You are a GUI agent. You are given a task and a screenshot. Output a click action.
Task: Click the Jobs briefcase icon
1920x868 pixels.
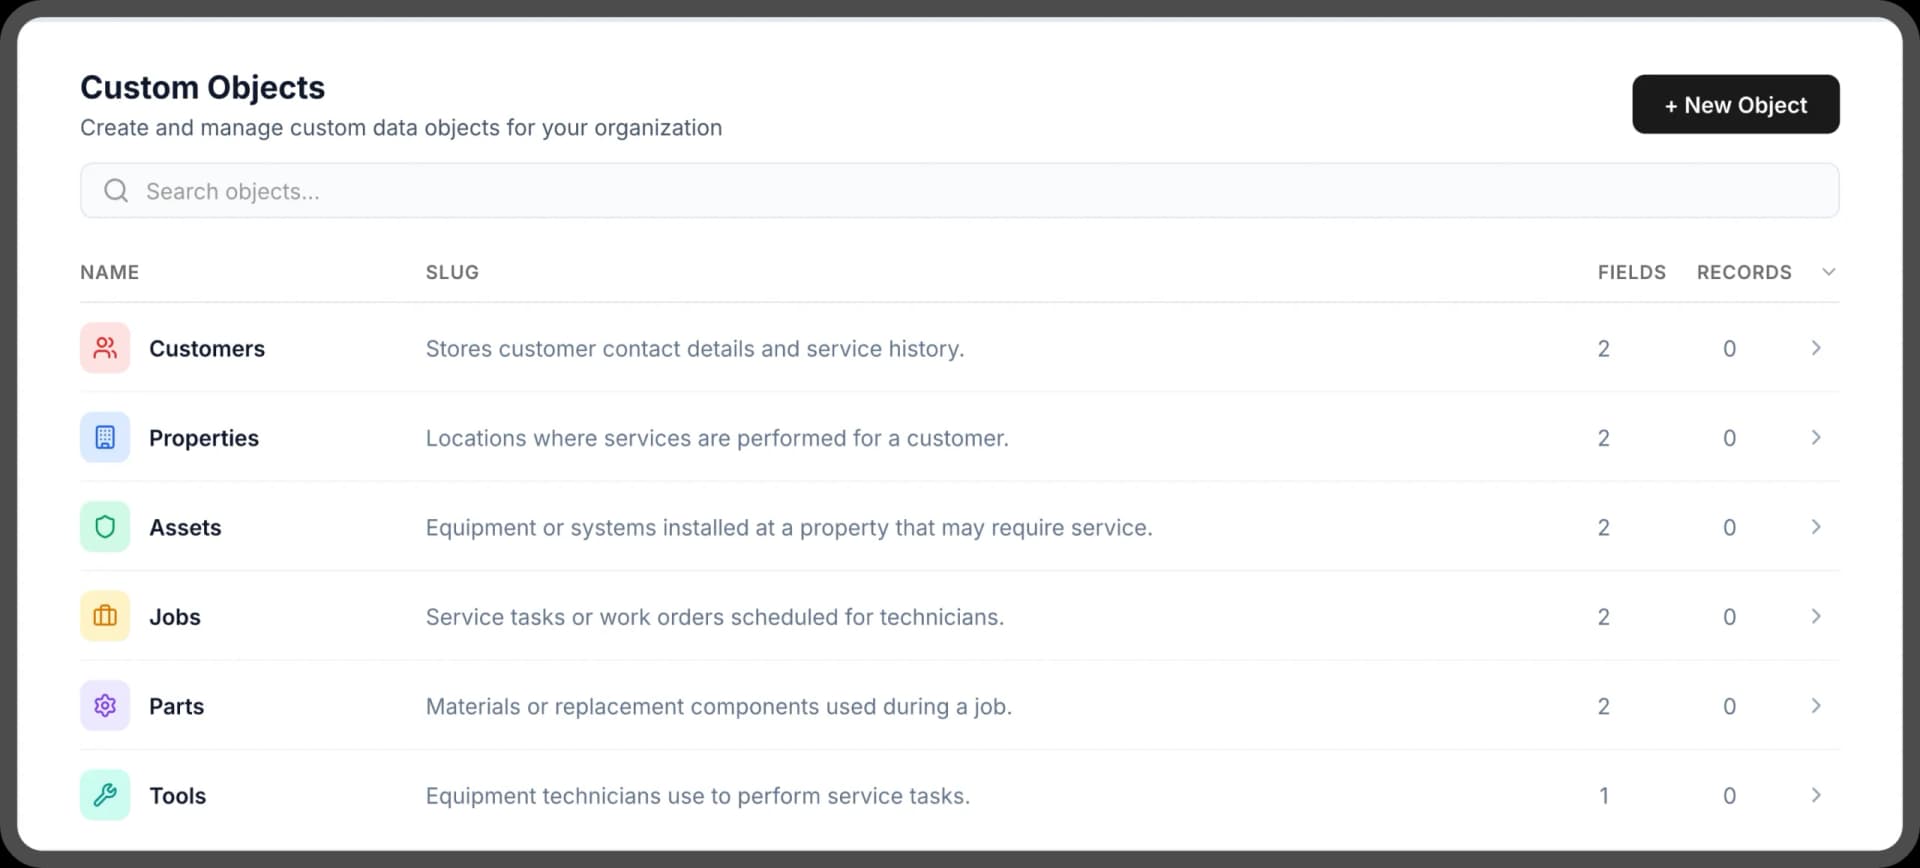click(x=105, y=616)
